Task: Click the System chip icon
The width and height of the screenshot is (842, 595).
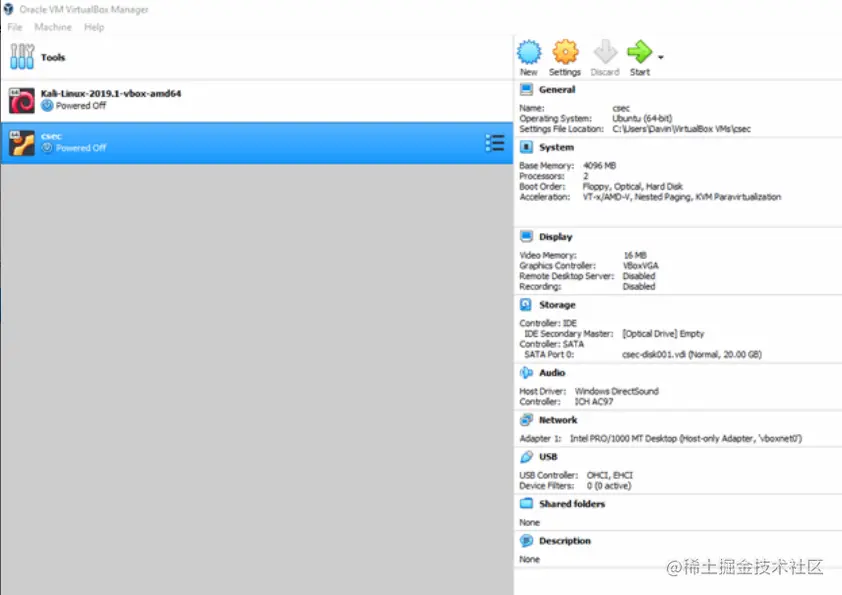Action: 526,147
